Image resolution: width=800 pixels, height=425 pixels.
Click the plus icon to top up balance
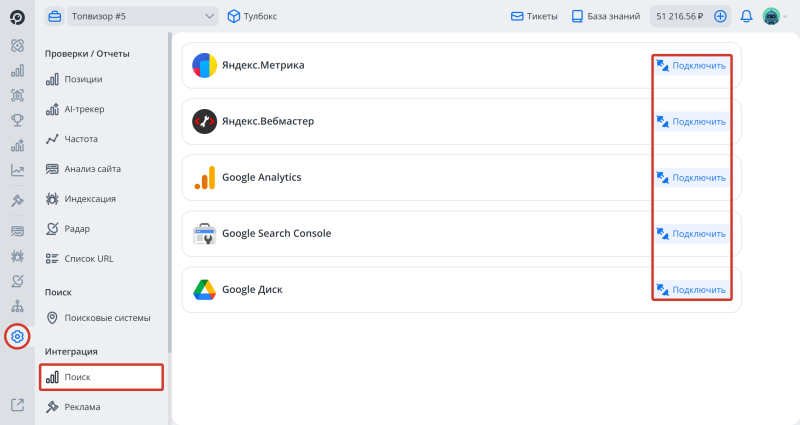[x=720, y=16]
